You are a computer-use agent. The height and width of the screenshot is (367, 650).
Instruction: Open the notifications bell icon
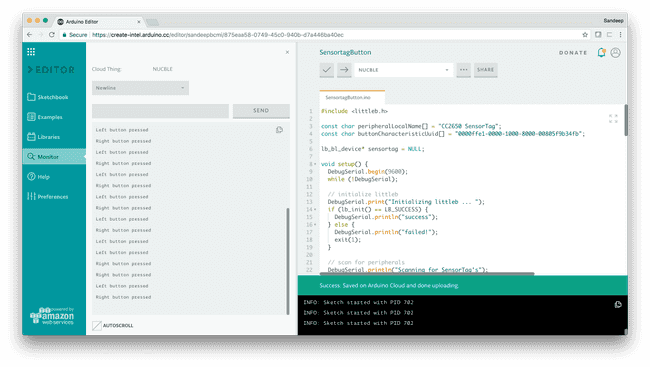601,53
